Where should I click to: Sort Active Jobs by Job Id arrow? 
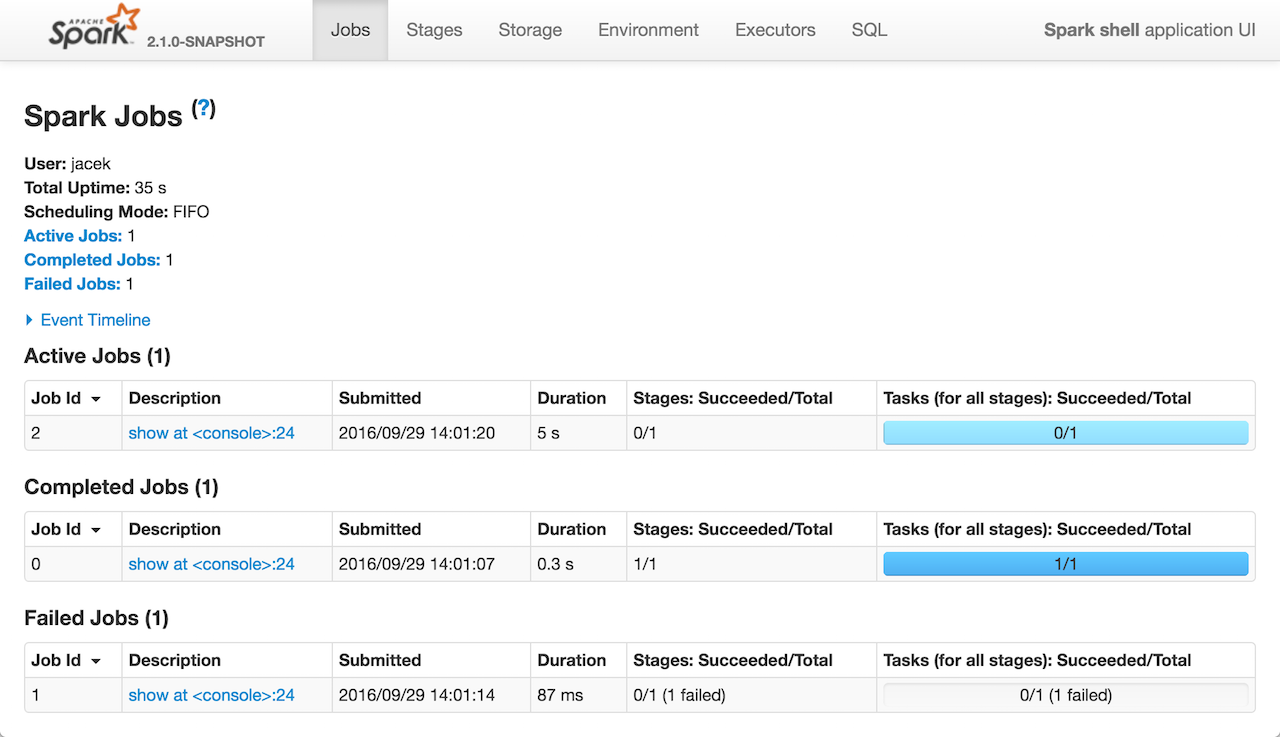(96, 399)
